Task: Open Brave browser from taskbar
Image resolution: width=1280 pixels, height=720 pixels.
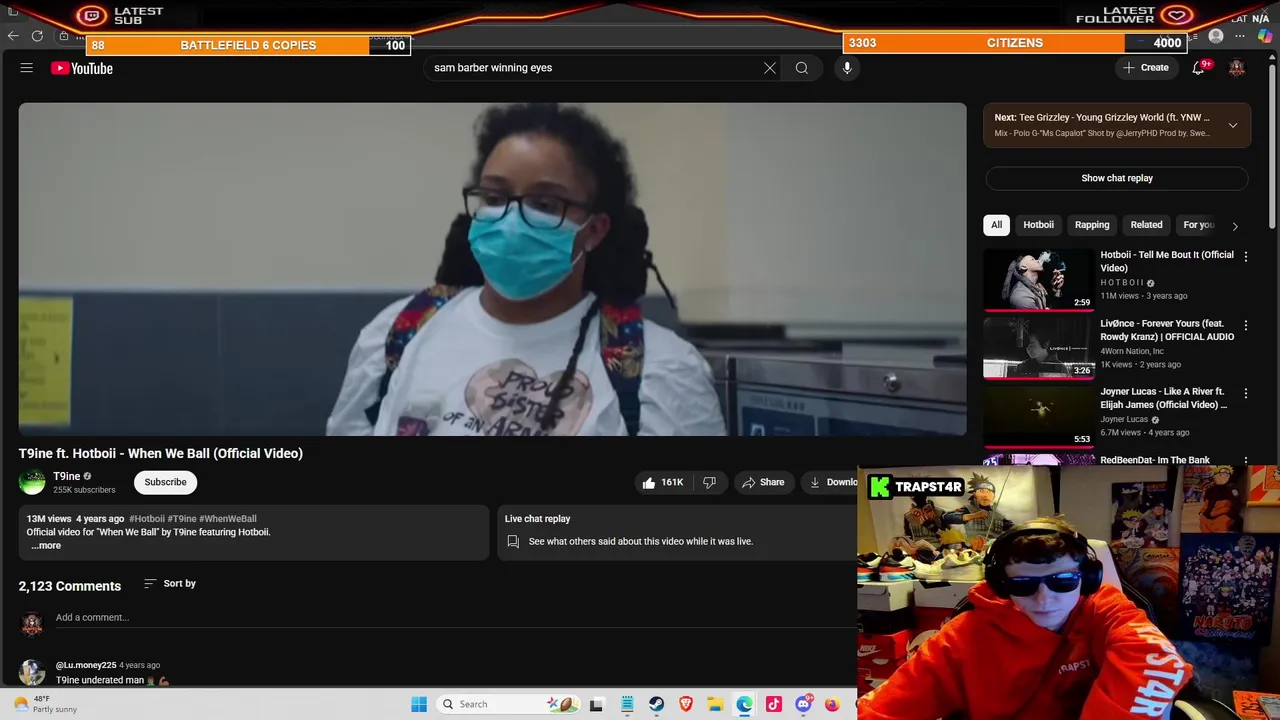Action: (x=686, y=704)
